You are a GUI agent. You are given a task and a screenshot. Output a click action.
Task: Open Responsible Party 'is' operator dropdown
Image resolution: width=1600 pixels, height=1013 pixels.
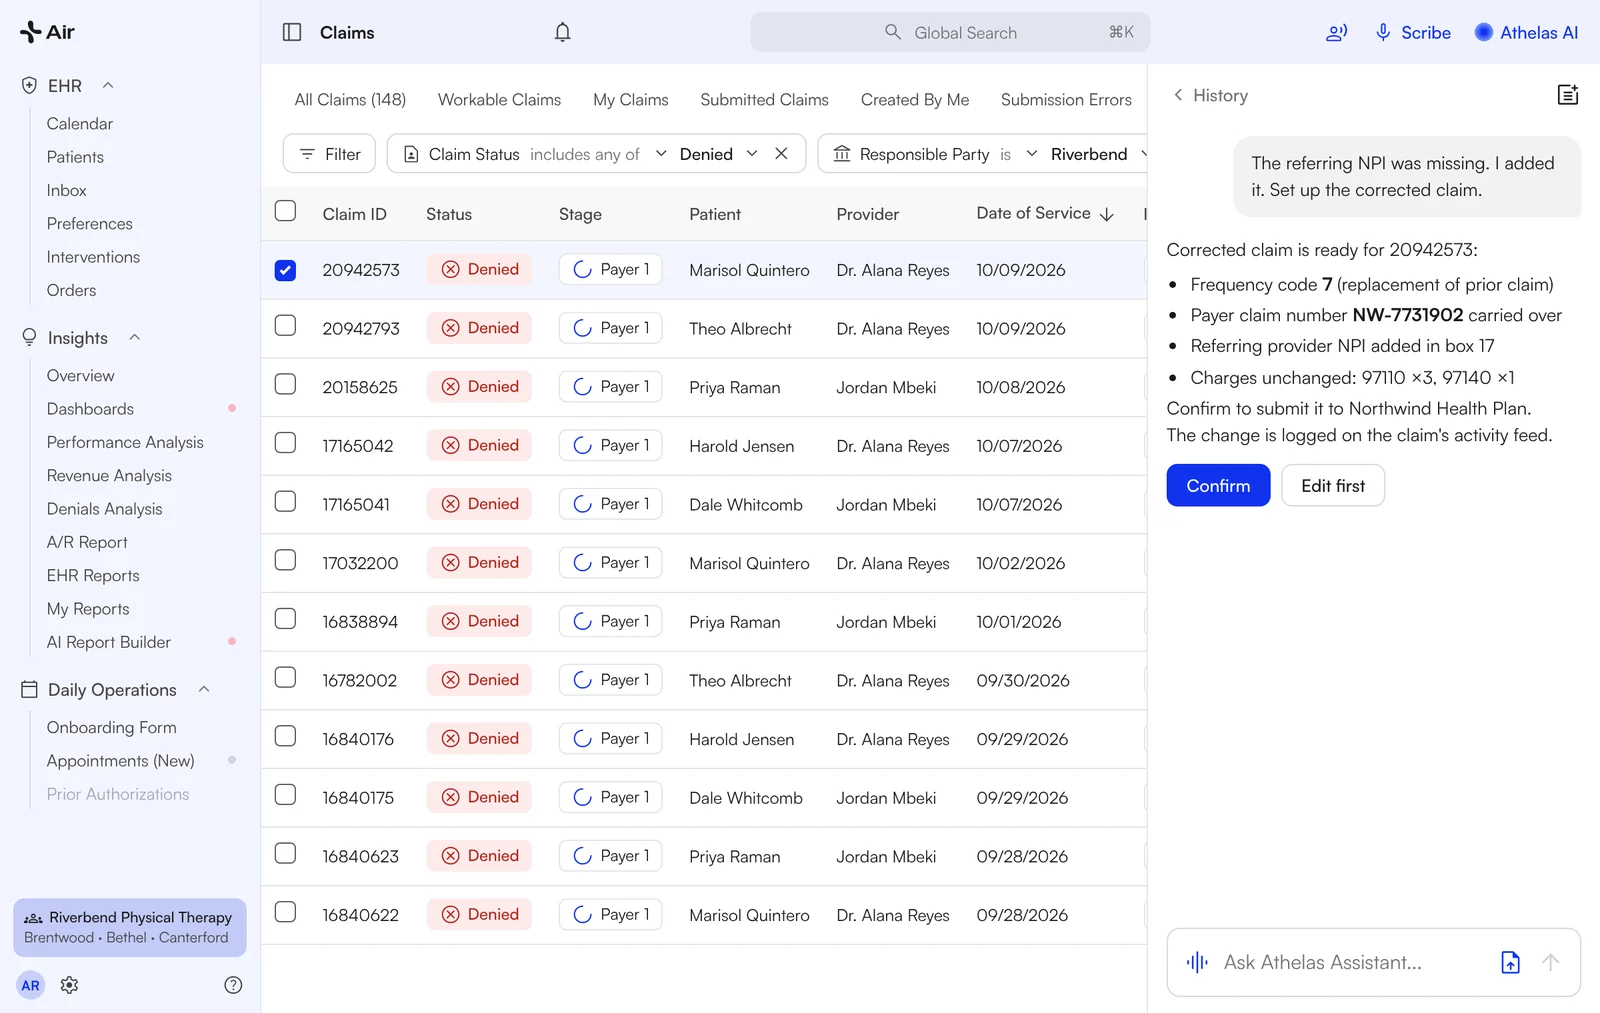1018,154
